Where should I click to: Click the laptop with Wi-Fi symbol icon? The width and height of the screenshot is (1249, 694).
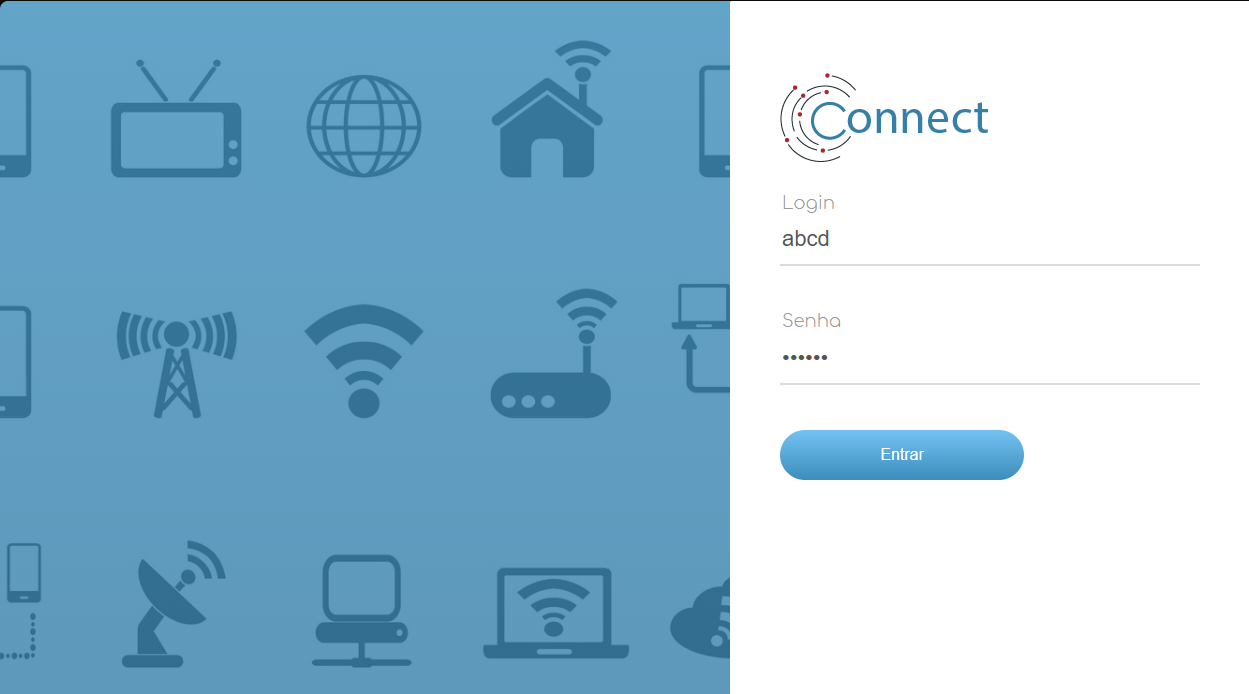pyautogui.click(x=556, y=613)
